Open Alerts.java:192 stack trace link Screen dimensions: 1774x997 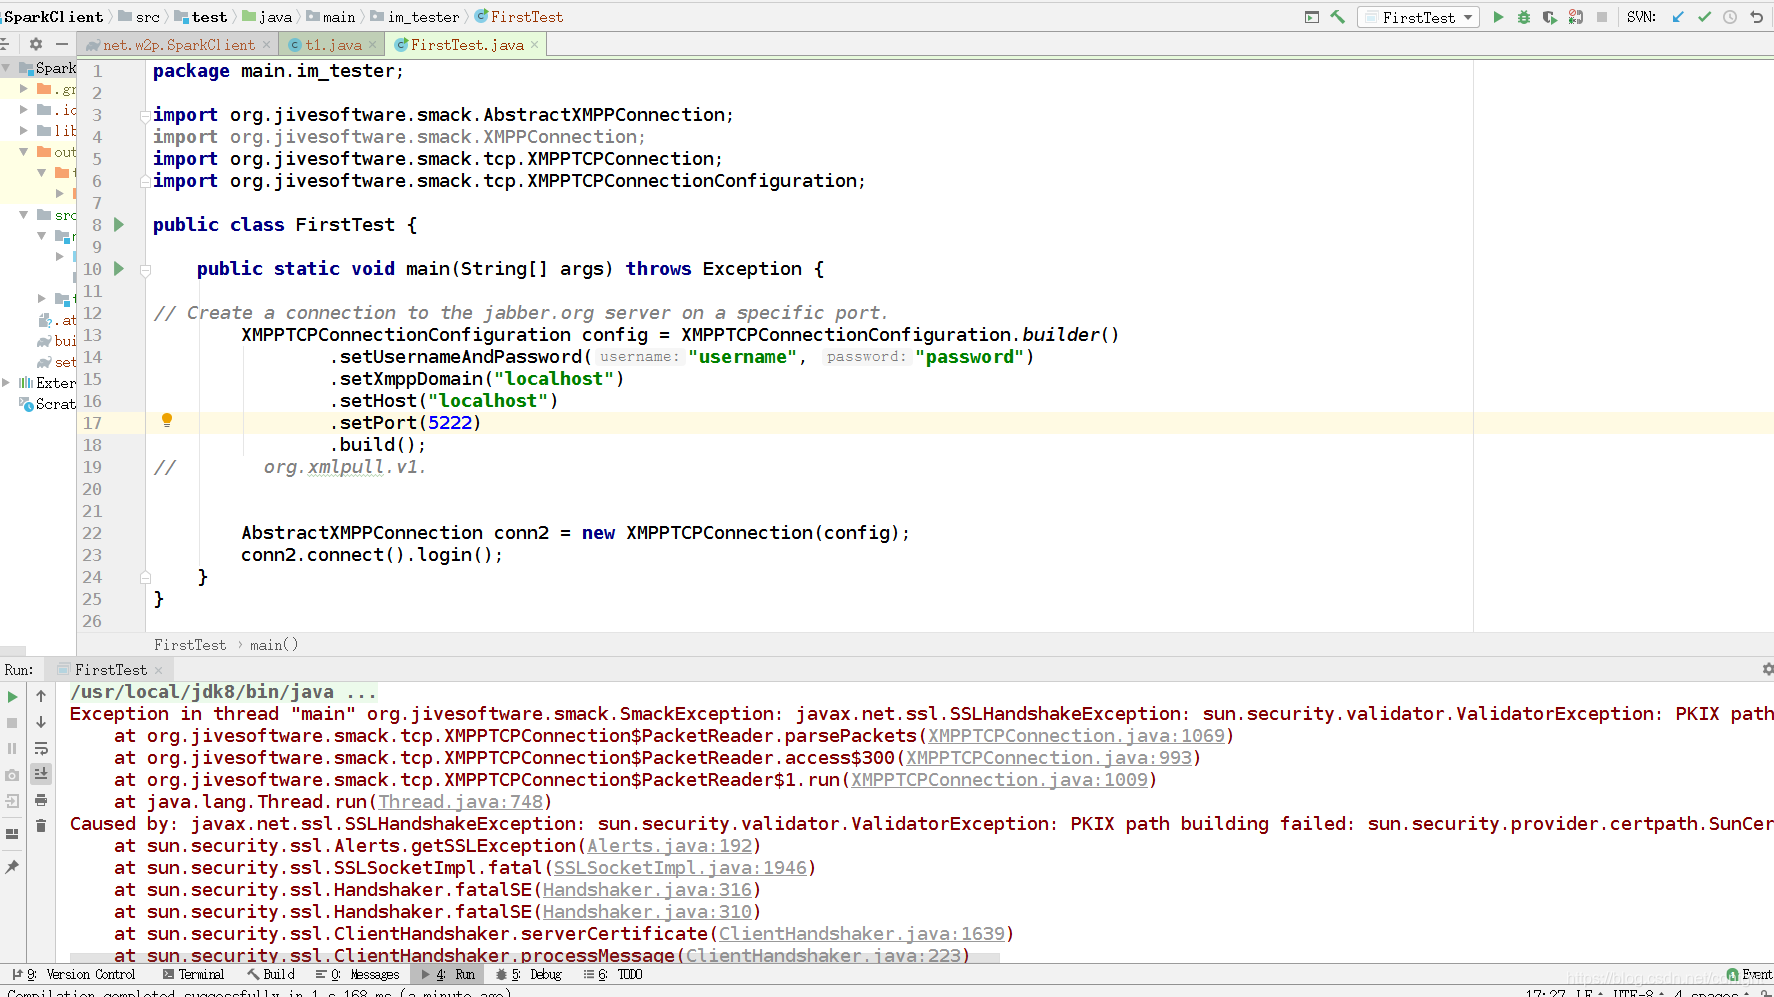point(670,846)
